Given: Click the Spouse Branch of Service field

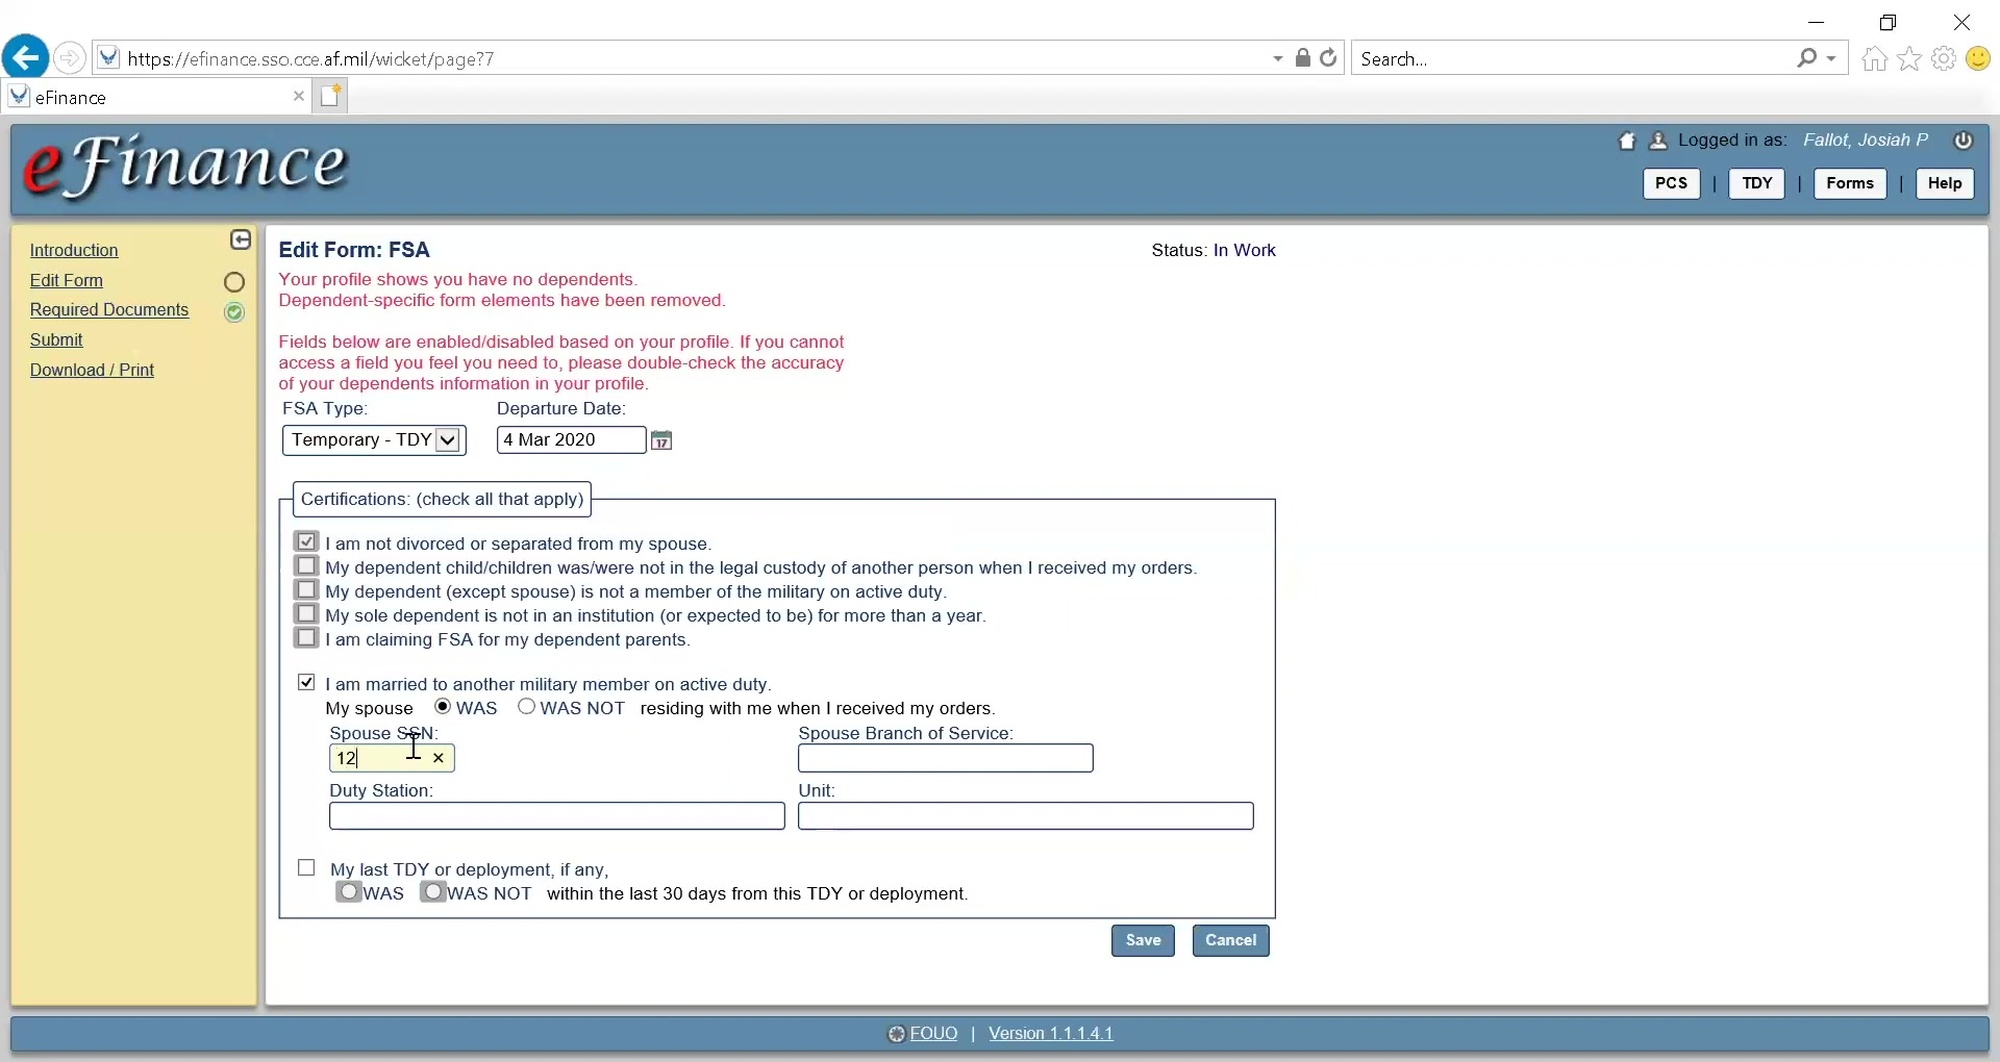Looking at the screenshot, I should [x=945, y=758].
